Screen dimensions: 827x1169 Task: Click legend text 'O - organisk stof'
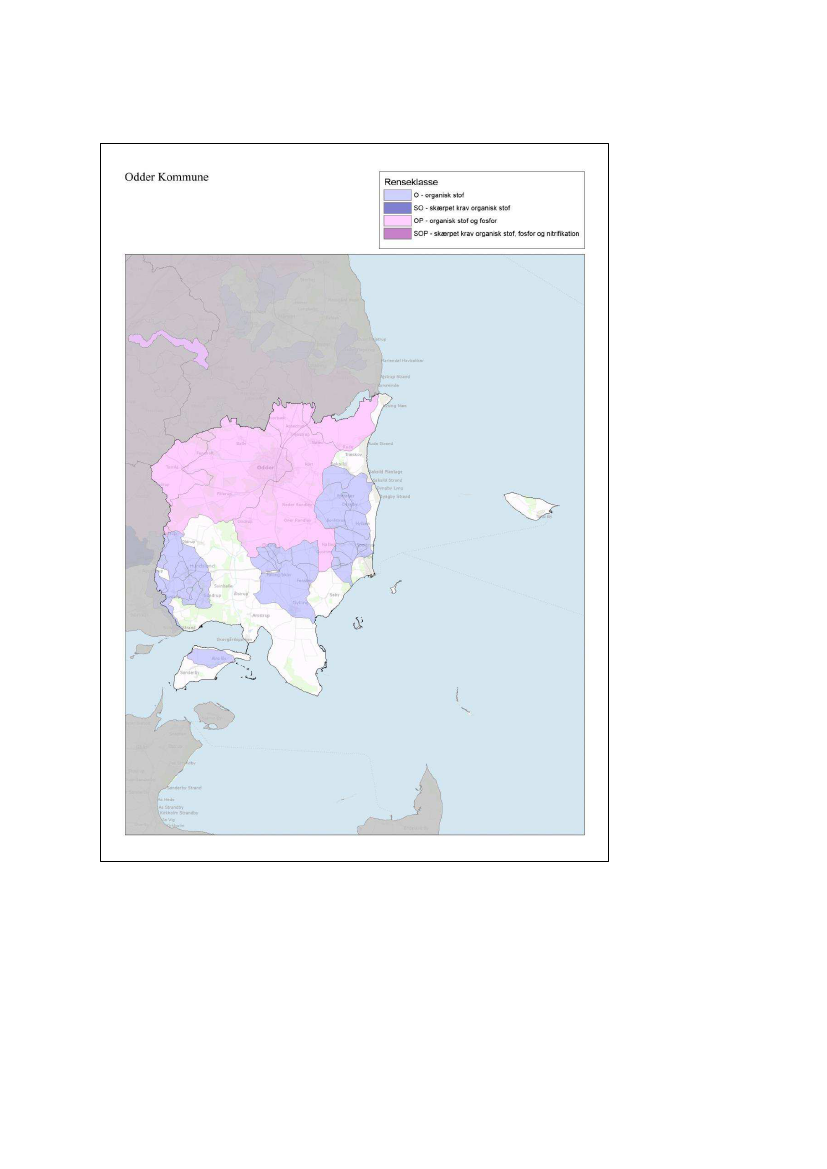438,195
